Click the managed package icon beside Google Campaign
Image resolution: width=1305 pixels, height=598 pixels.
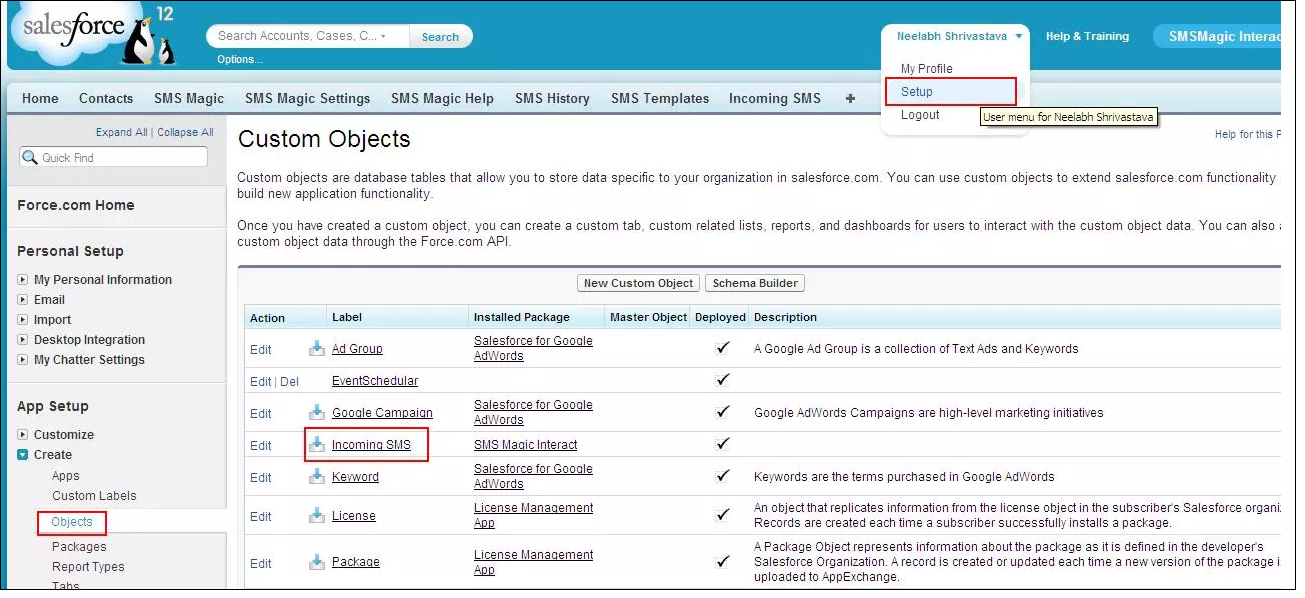click(317, 412)
